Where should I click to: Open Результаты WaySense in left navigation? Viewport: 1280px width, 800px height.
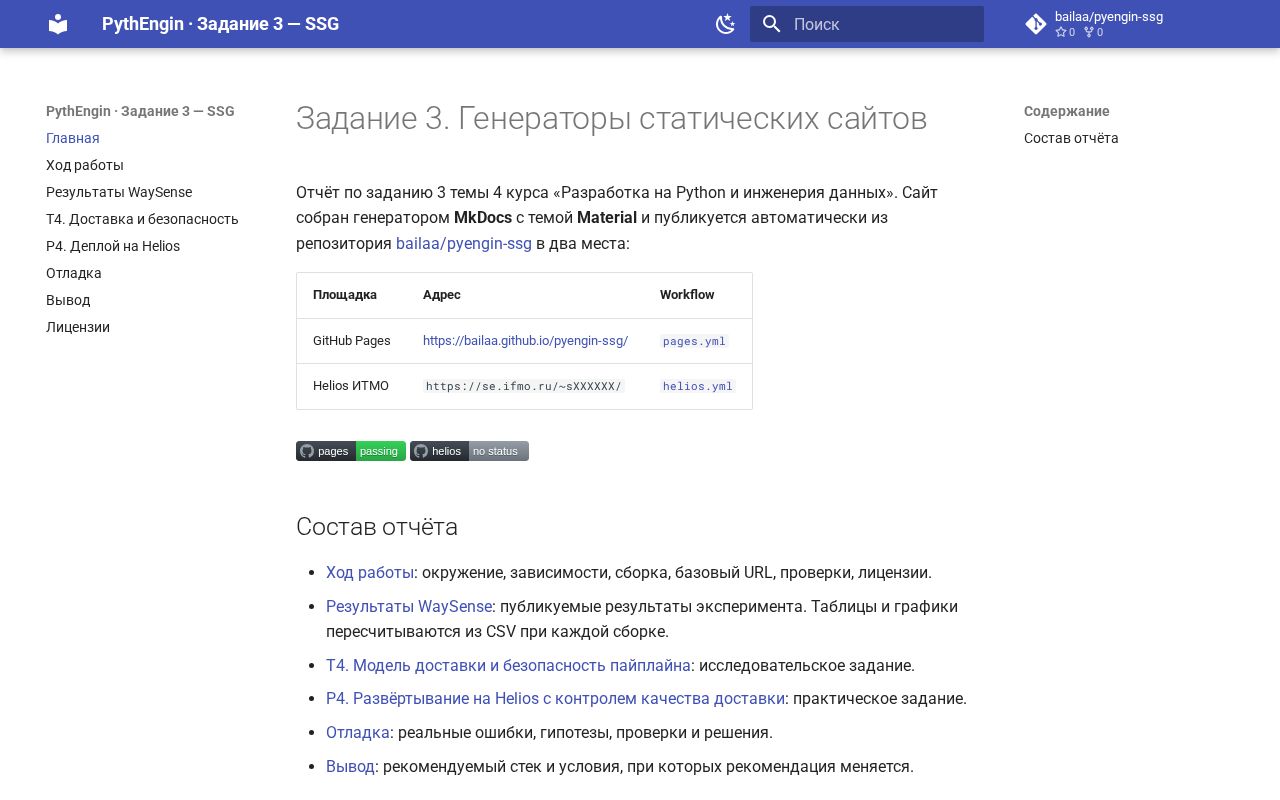pos(119,192)
